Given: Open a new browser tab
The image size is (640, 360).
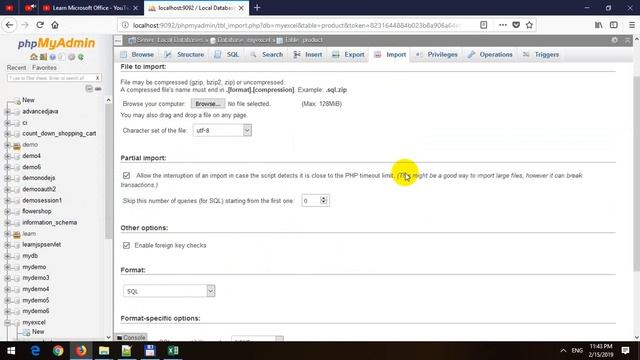Looking at the screenshot, I should click(x=257, y=8).
